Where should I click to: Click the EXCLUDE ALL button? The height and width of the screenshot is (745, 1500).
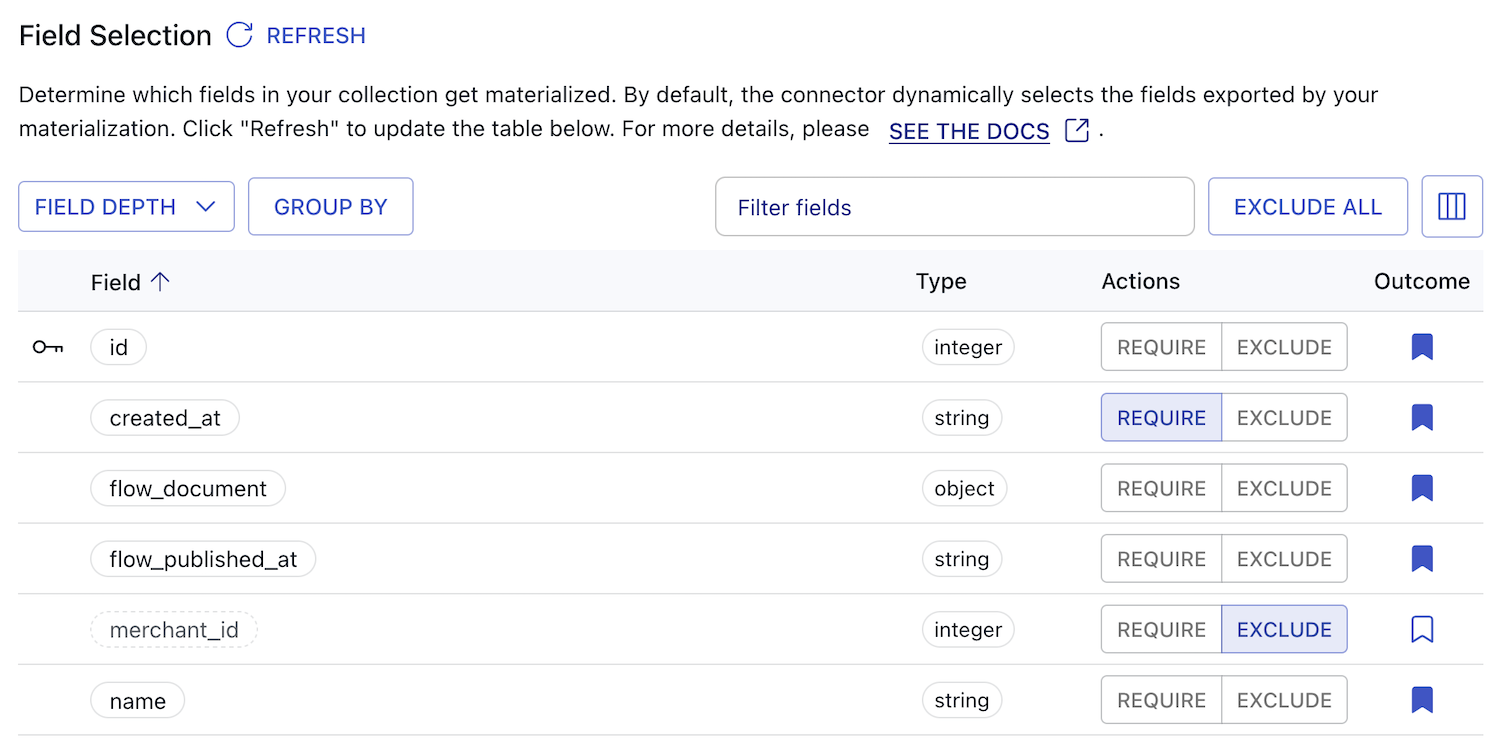coord(1307,206)
